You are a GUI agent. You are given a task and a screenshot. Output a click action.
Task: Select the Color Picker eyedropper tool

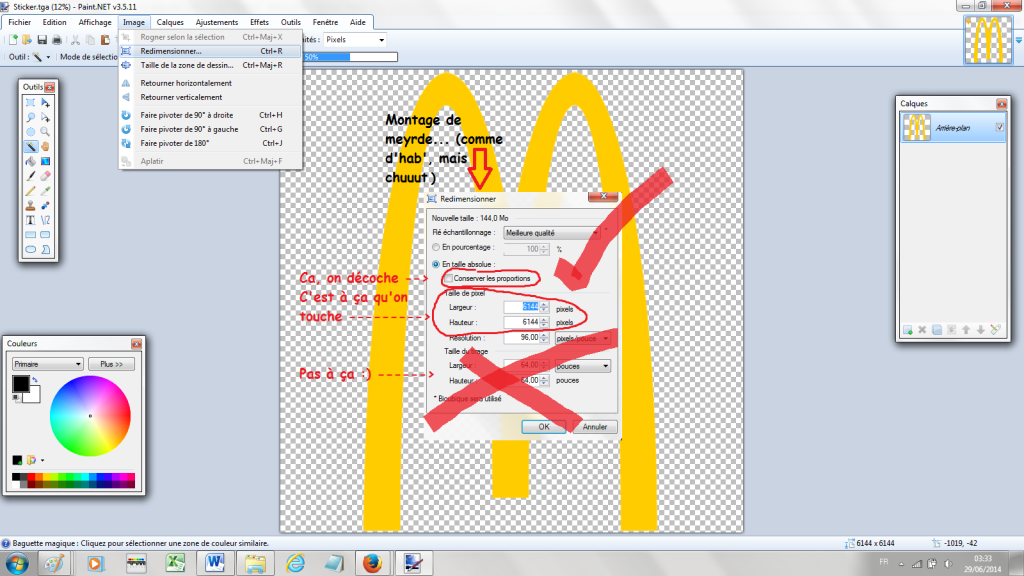click(45, 191)
